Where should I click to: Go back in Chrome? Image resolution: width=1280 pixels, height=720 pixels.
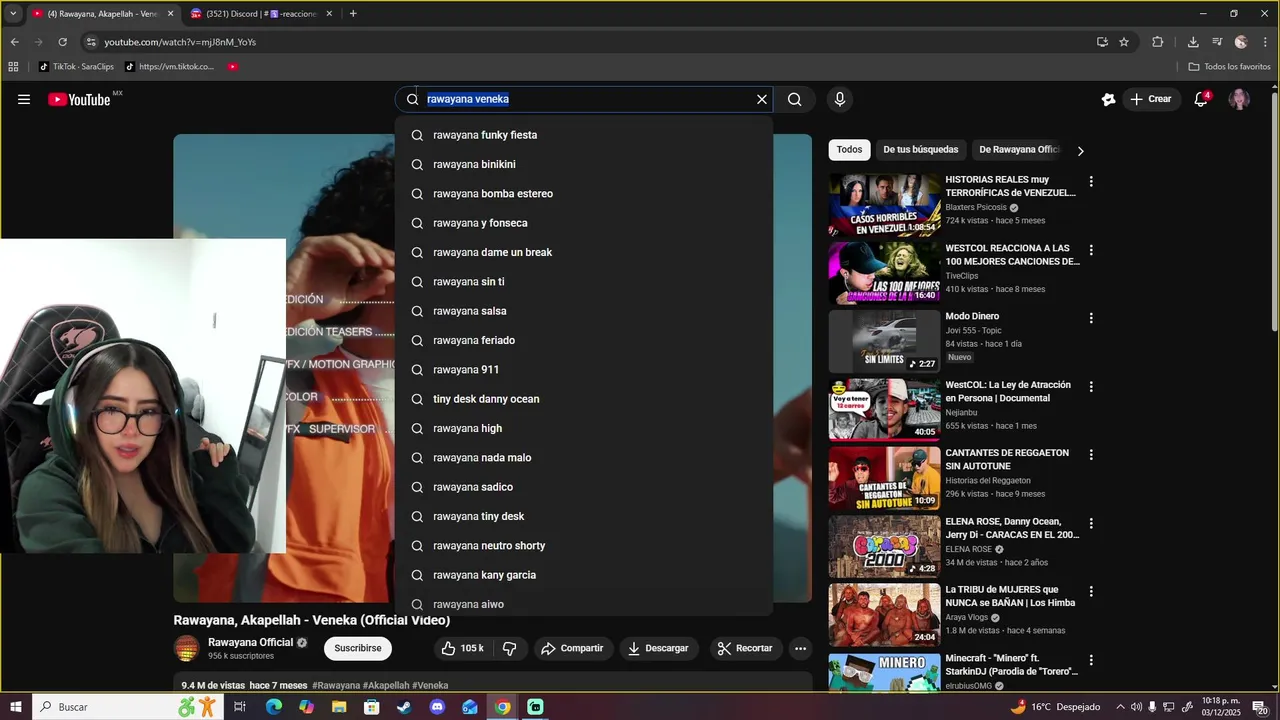point(14,42)
